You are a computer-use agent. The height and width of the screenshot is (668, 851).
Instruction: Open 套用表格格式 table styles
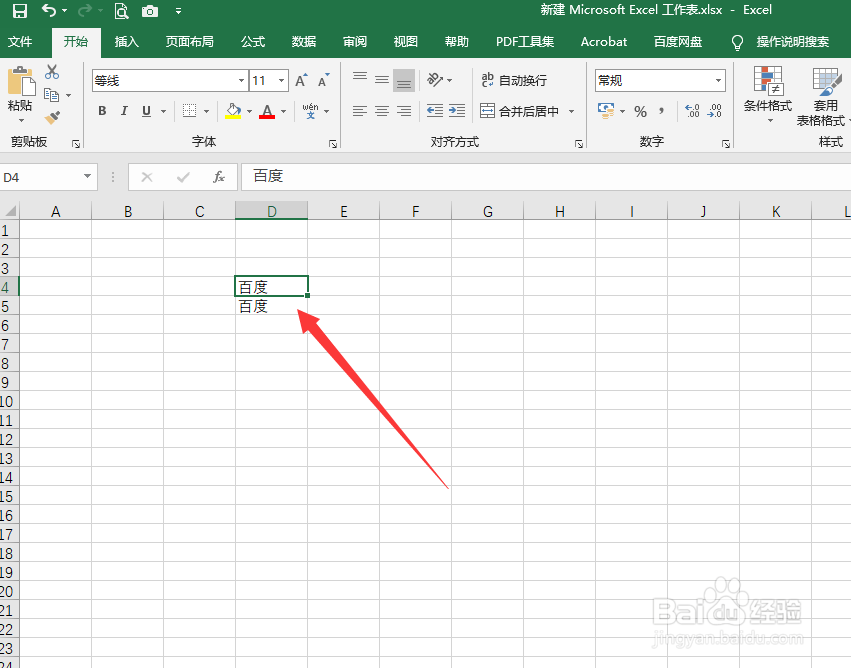click(823, 97)
